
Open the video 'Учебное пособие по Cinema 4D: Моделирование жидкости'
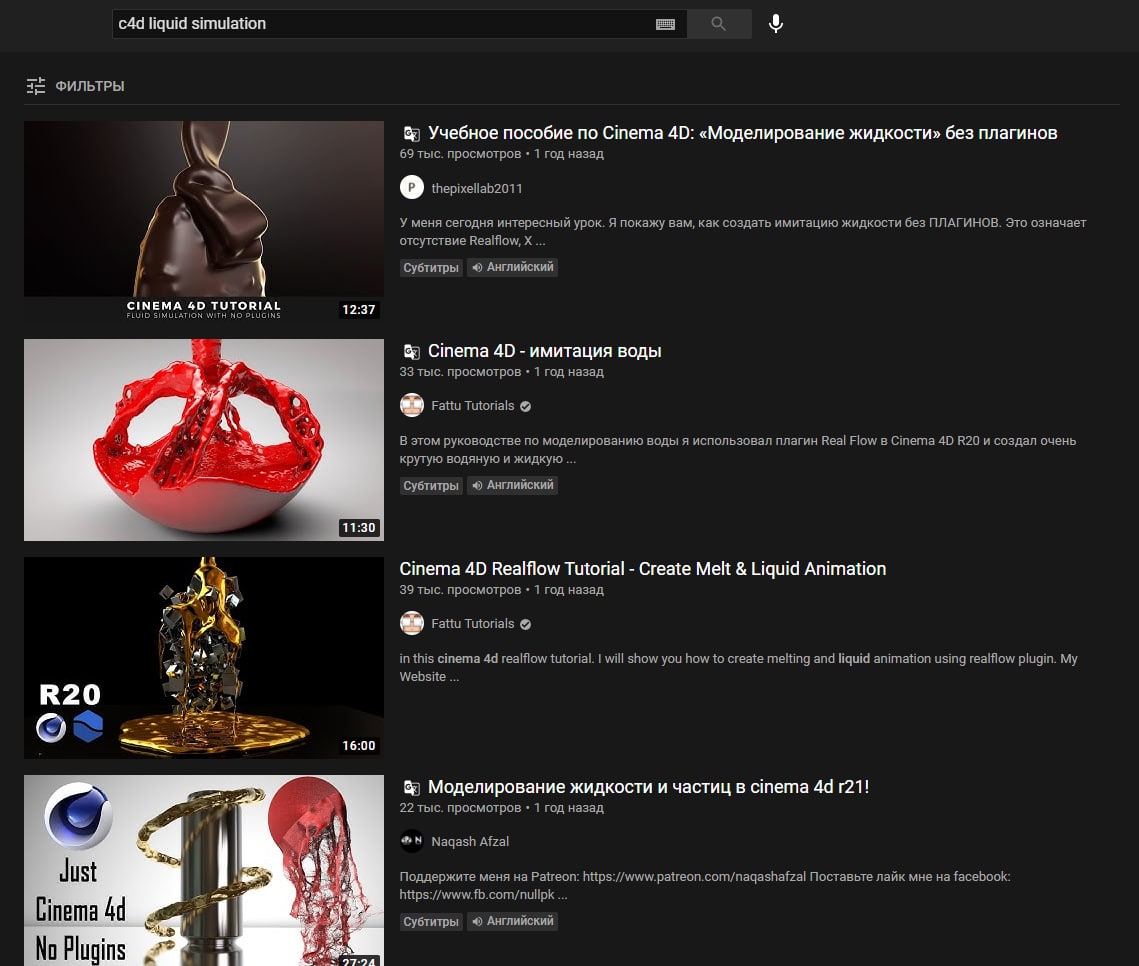[742, 133]
